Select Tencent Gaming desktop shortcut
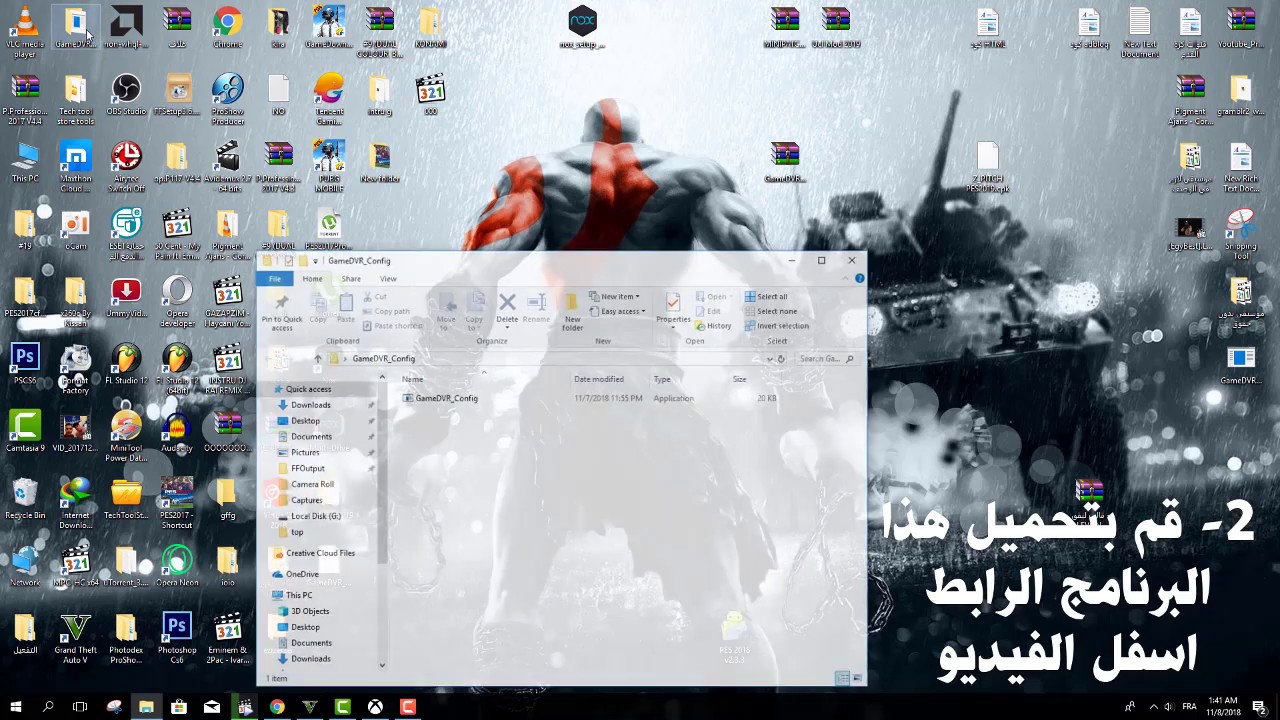The height and width of the screenshot is (720, 1280). [x=329, y=100]
